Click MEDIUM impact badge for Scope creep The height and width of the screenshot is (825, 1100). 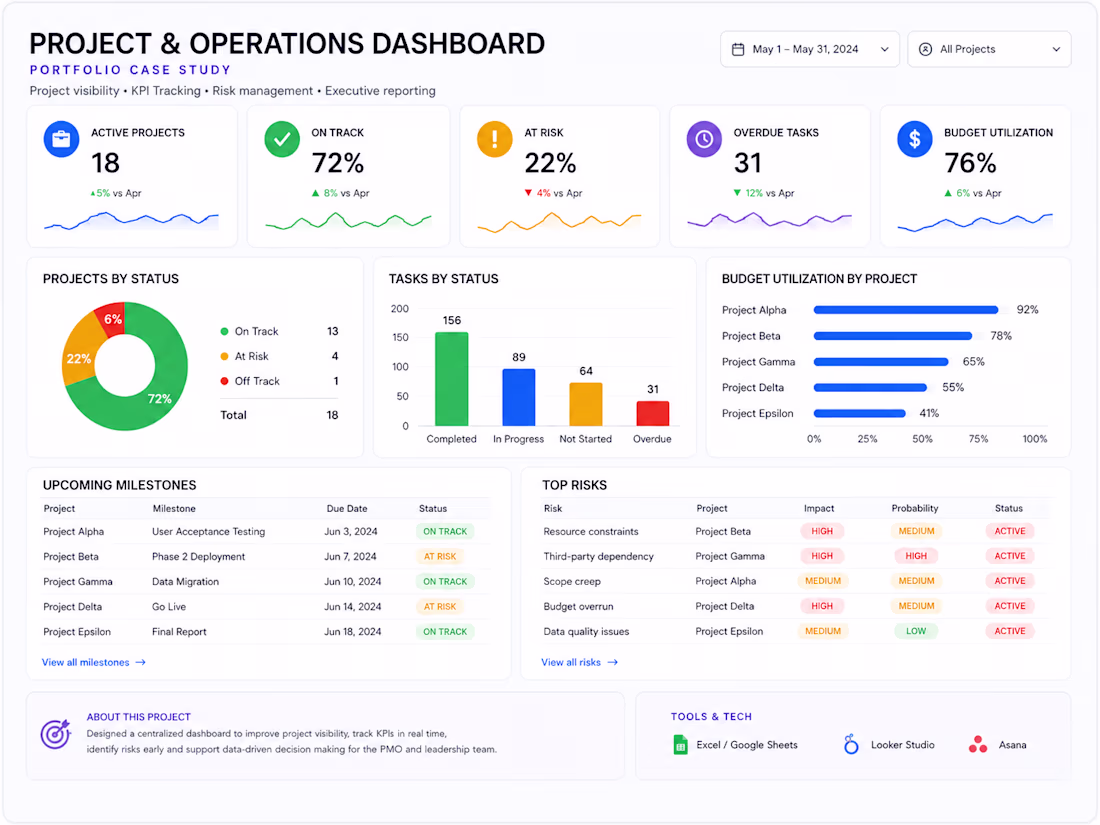[x=823, y=581]
